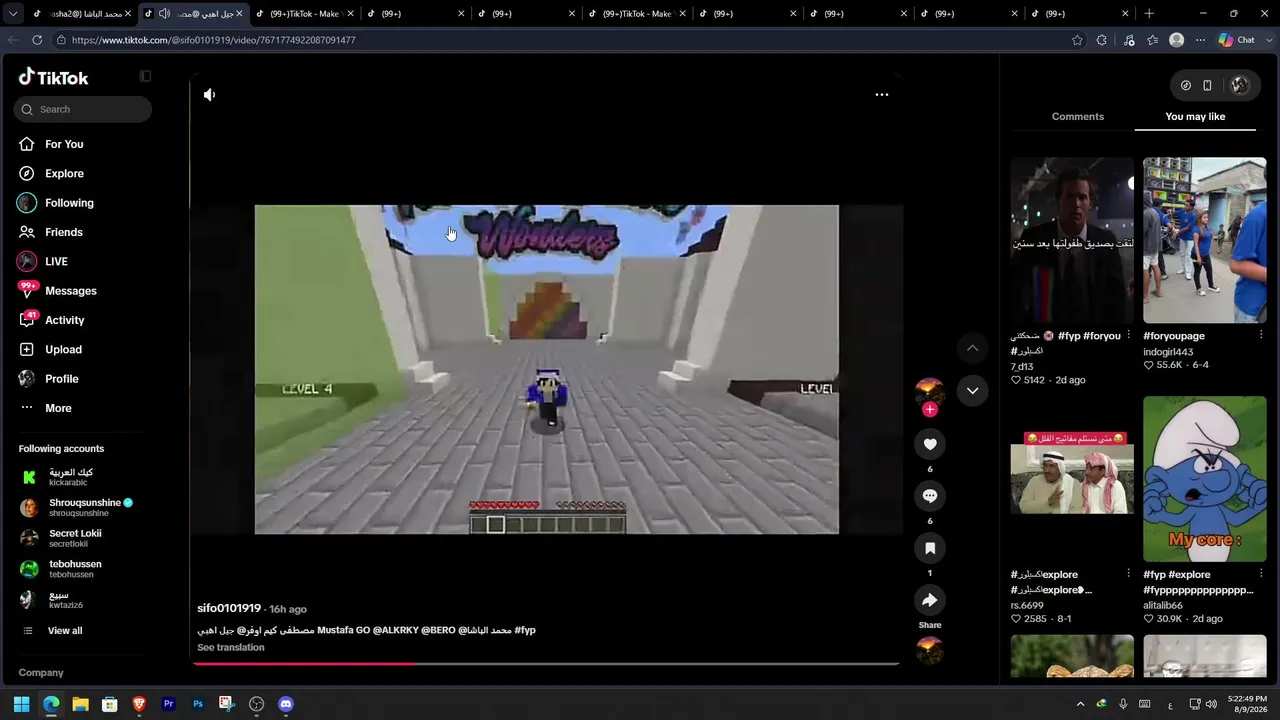Screen dimensions: 1280x720
Task: Mute the video with the speaker icon
Action: (x=209, y=94)
